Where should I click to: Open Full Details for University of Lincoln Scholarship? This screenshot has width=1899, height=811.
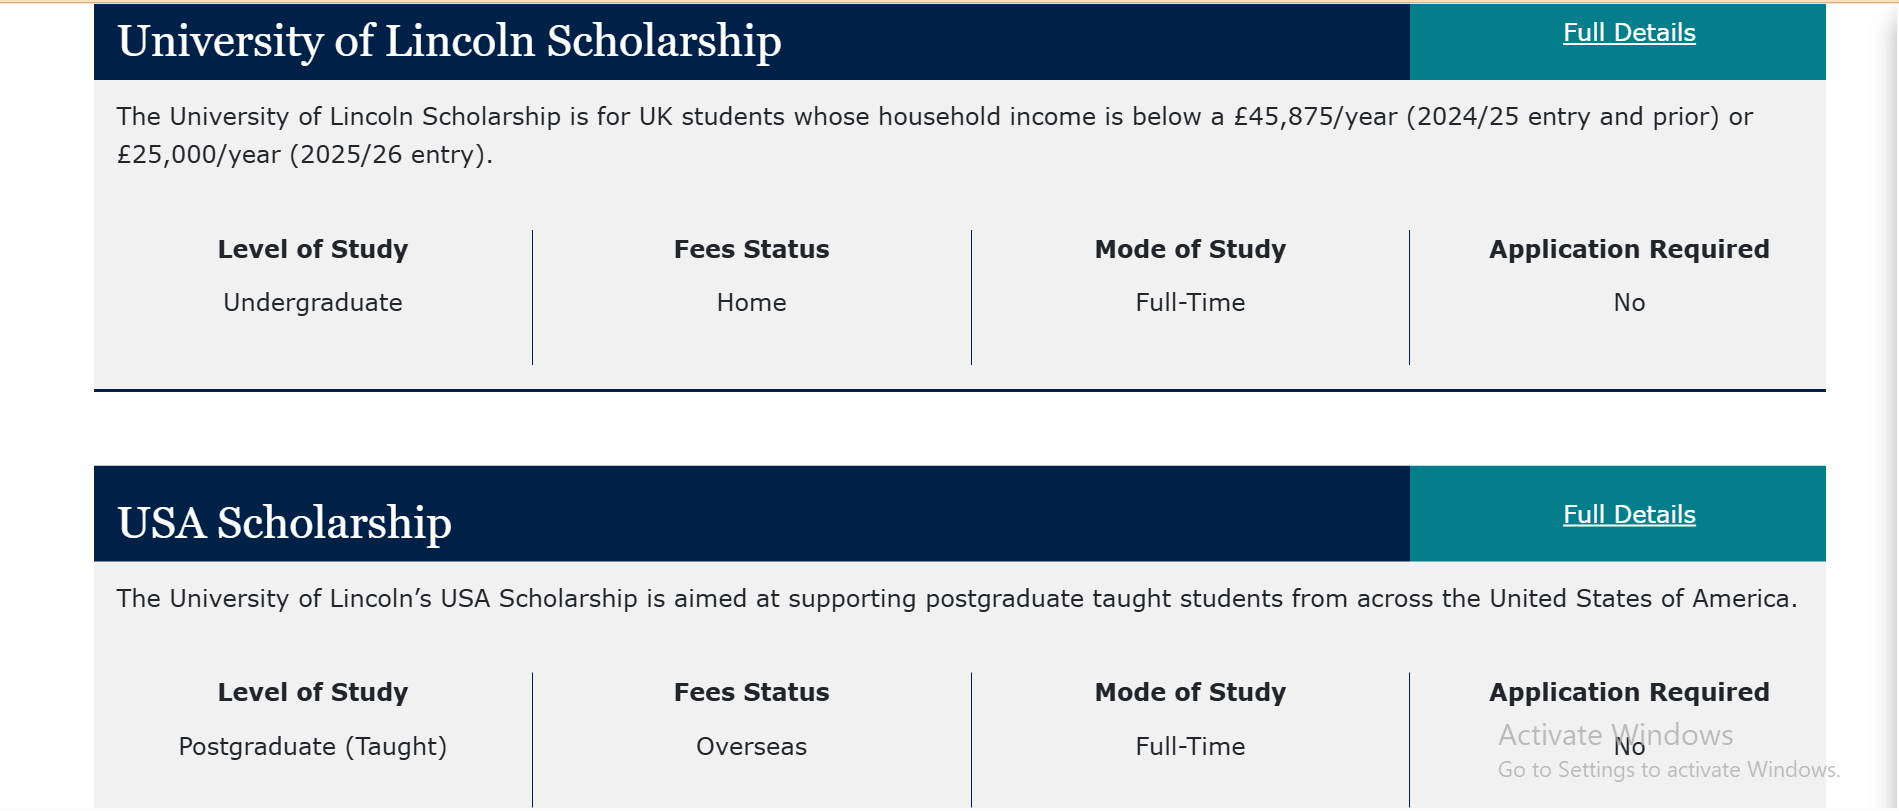coord(1627,32)
